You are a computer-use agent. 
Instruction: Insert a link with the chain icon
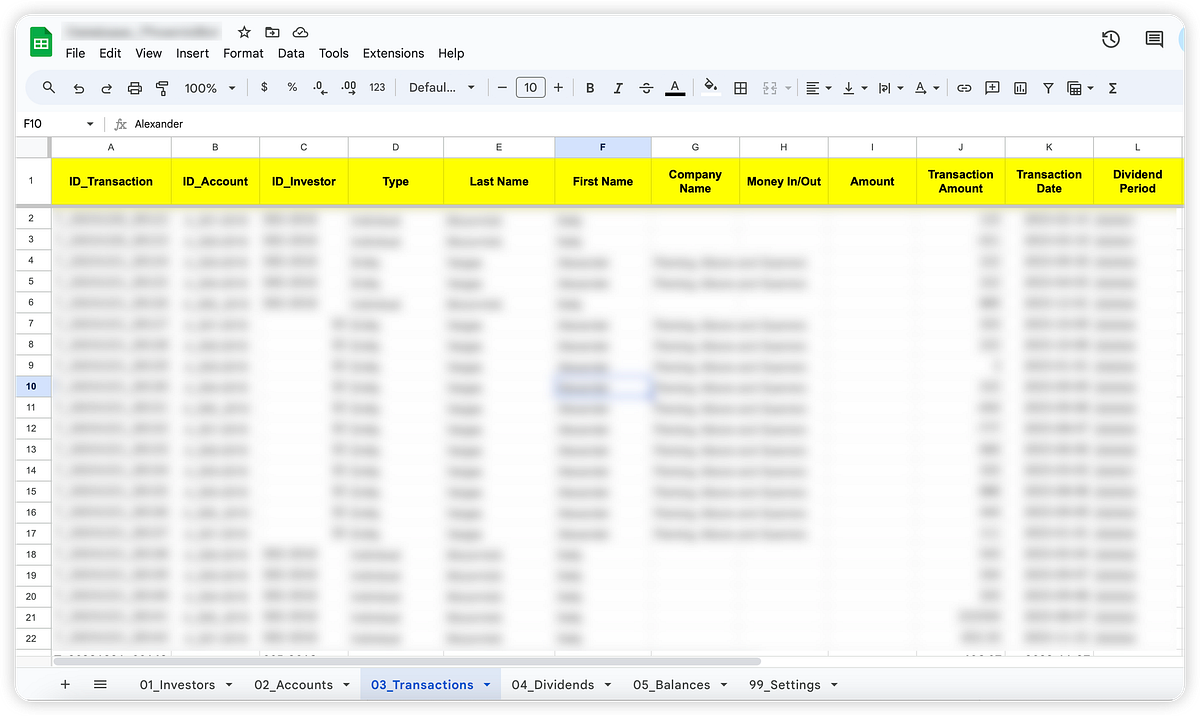pos(964,88)
